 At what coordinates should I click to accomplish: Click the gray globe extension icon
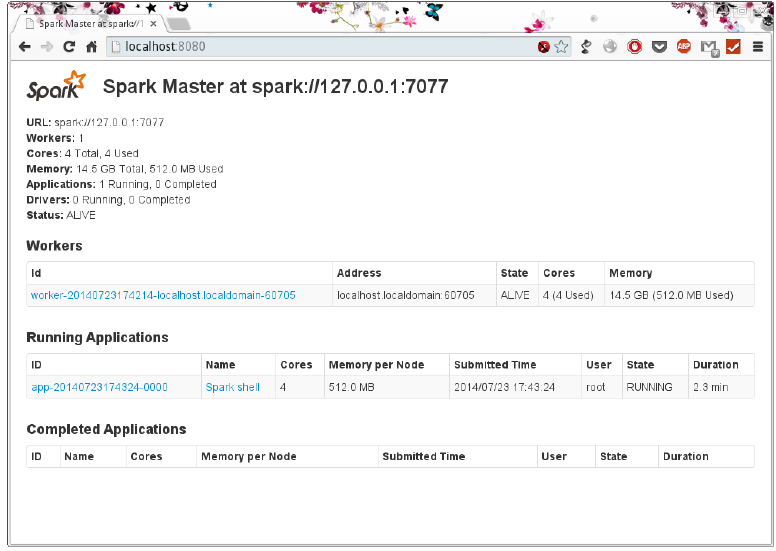pos(610,47)
